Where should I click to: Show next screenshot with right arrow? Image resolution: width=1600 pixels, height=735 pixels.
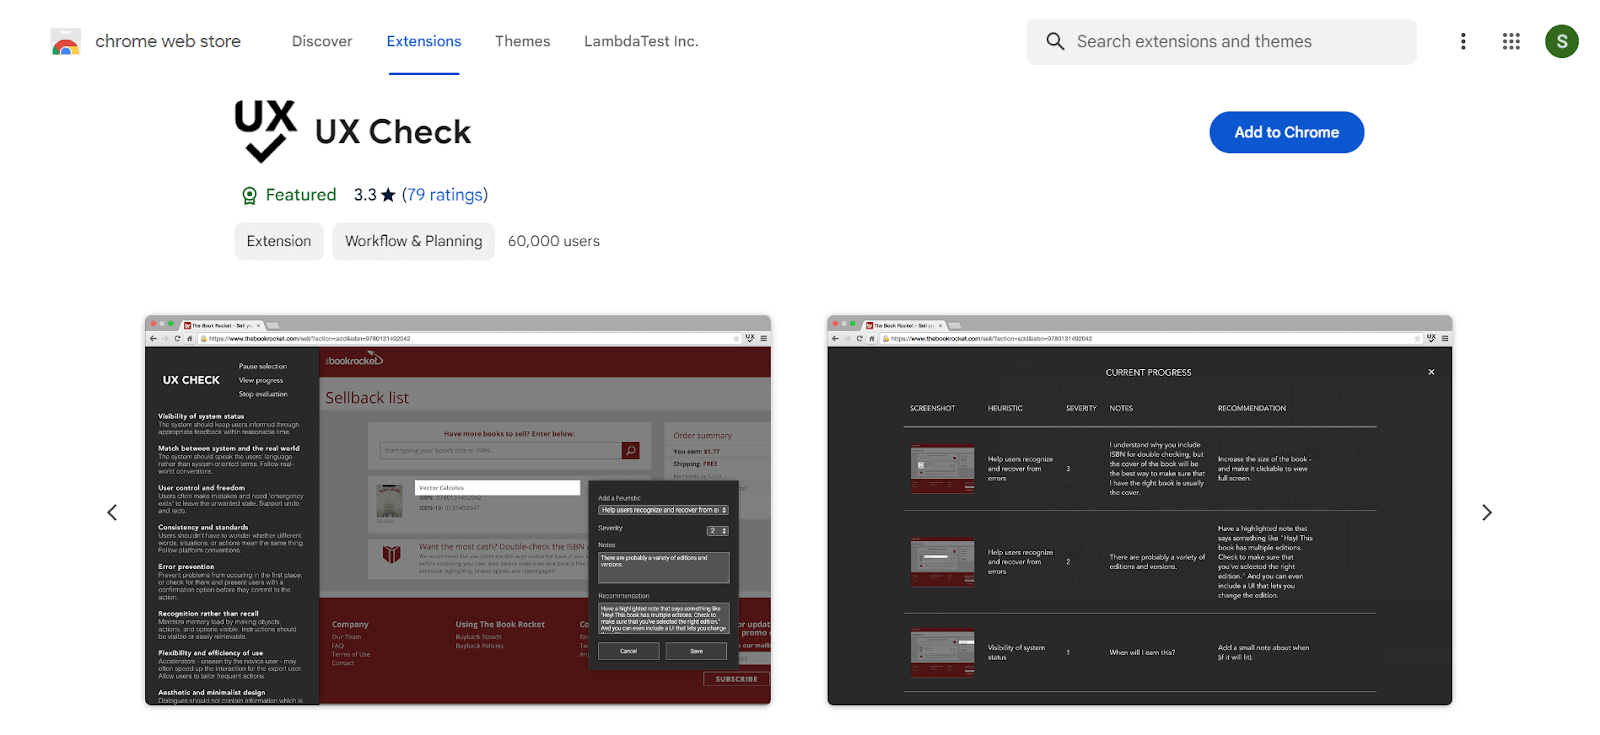point(1487,512)
